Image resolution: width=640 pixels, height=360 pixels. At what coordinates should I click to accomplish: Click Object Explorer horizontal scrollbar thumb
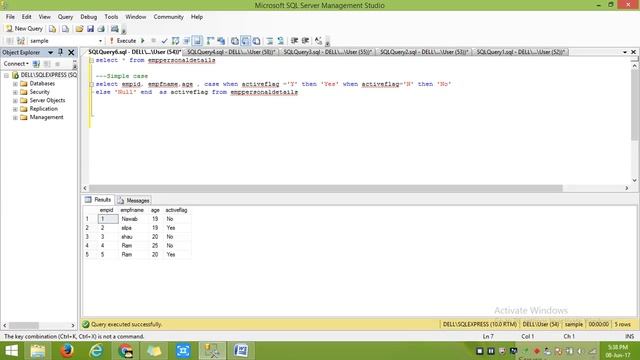pos(24,325)
